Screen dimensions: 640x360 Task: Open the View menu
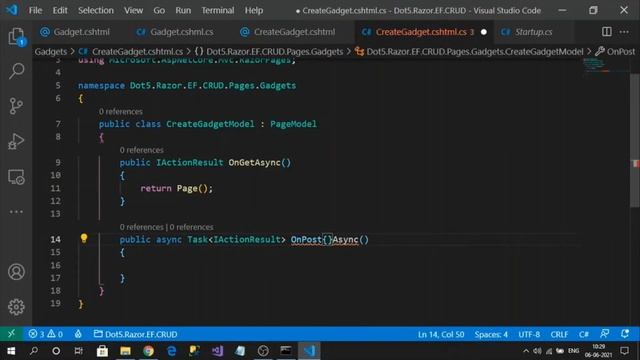(133, 10)
